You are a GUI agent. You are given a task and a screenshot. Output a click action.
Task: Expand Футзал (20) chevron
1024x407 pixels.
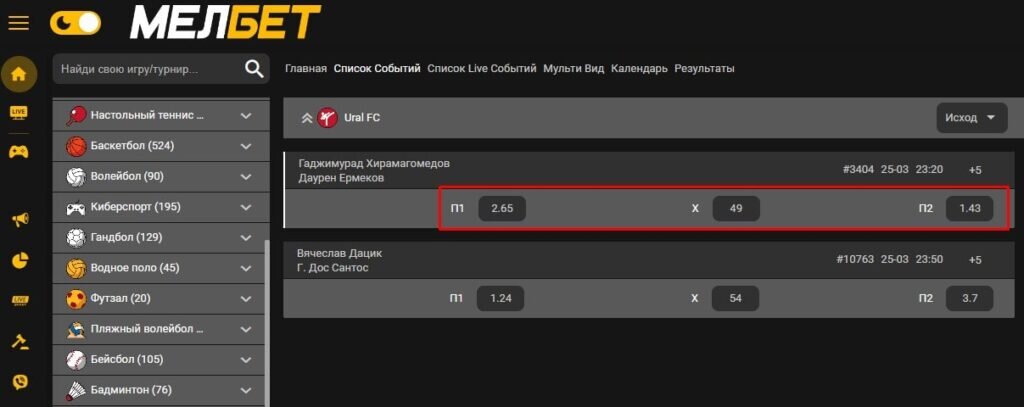(246, 299)
